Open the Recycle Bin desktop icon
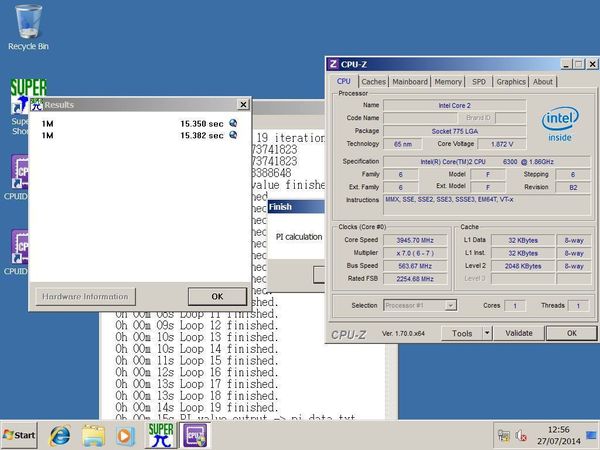This screenshot has height=450, width=600. 28,24
